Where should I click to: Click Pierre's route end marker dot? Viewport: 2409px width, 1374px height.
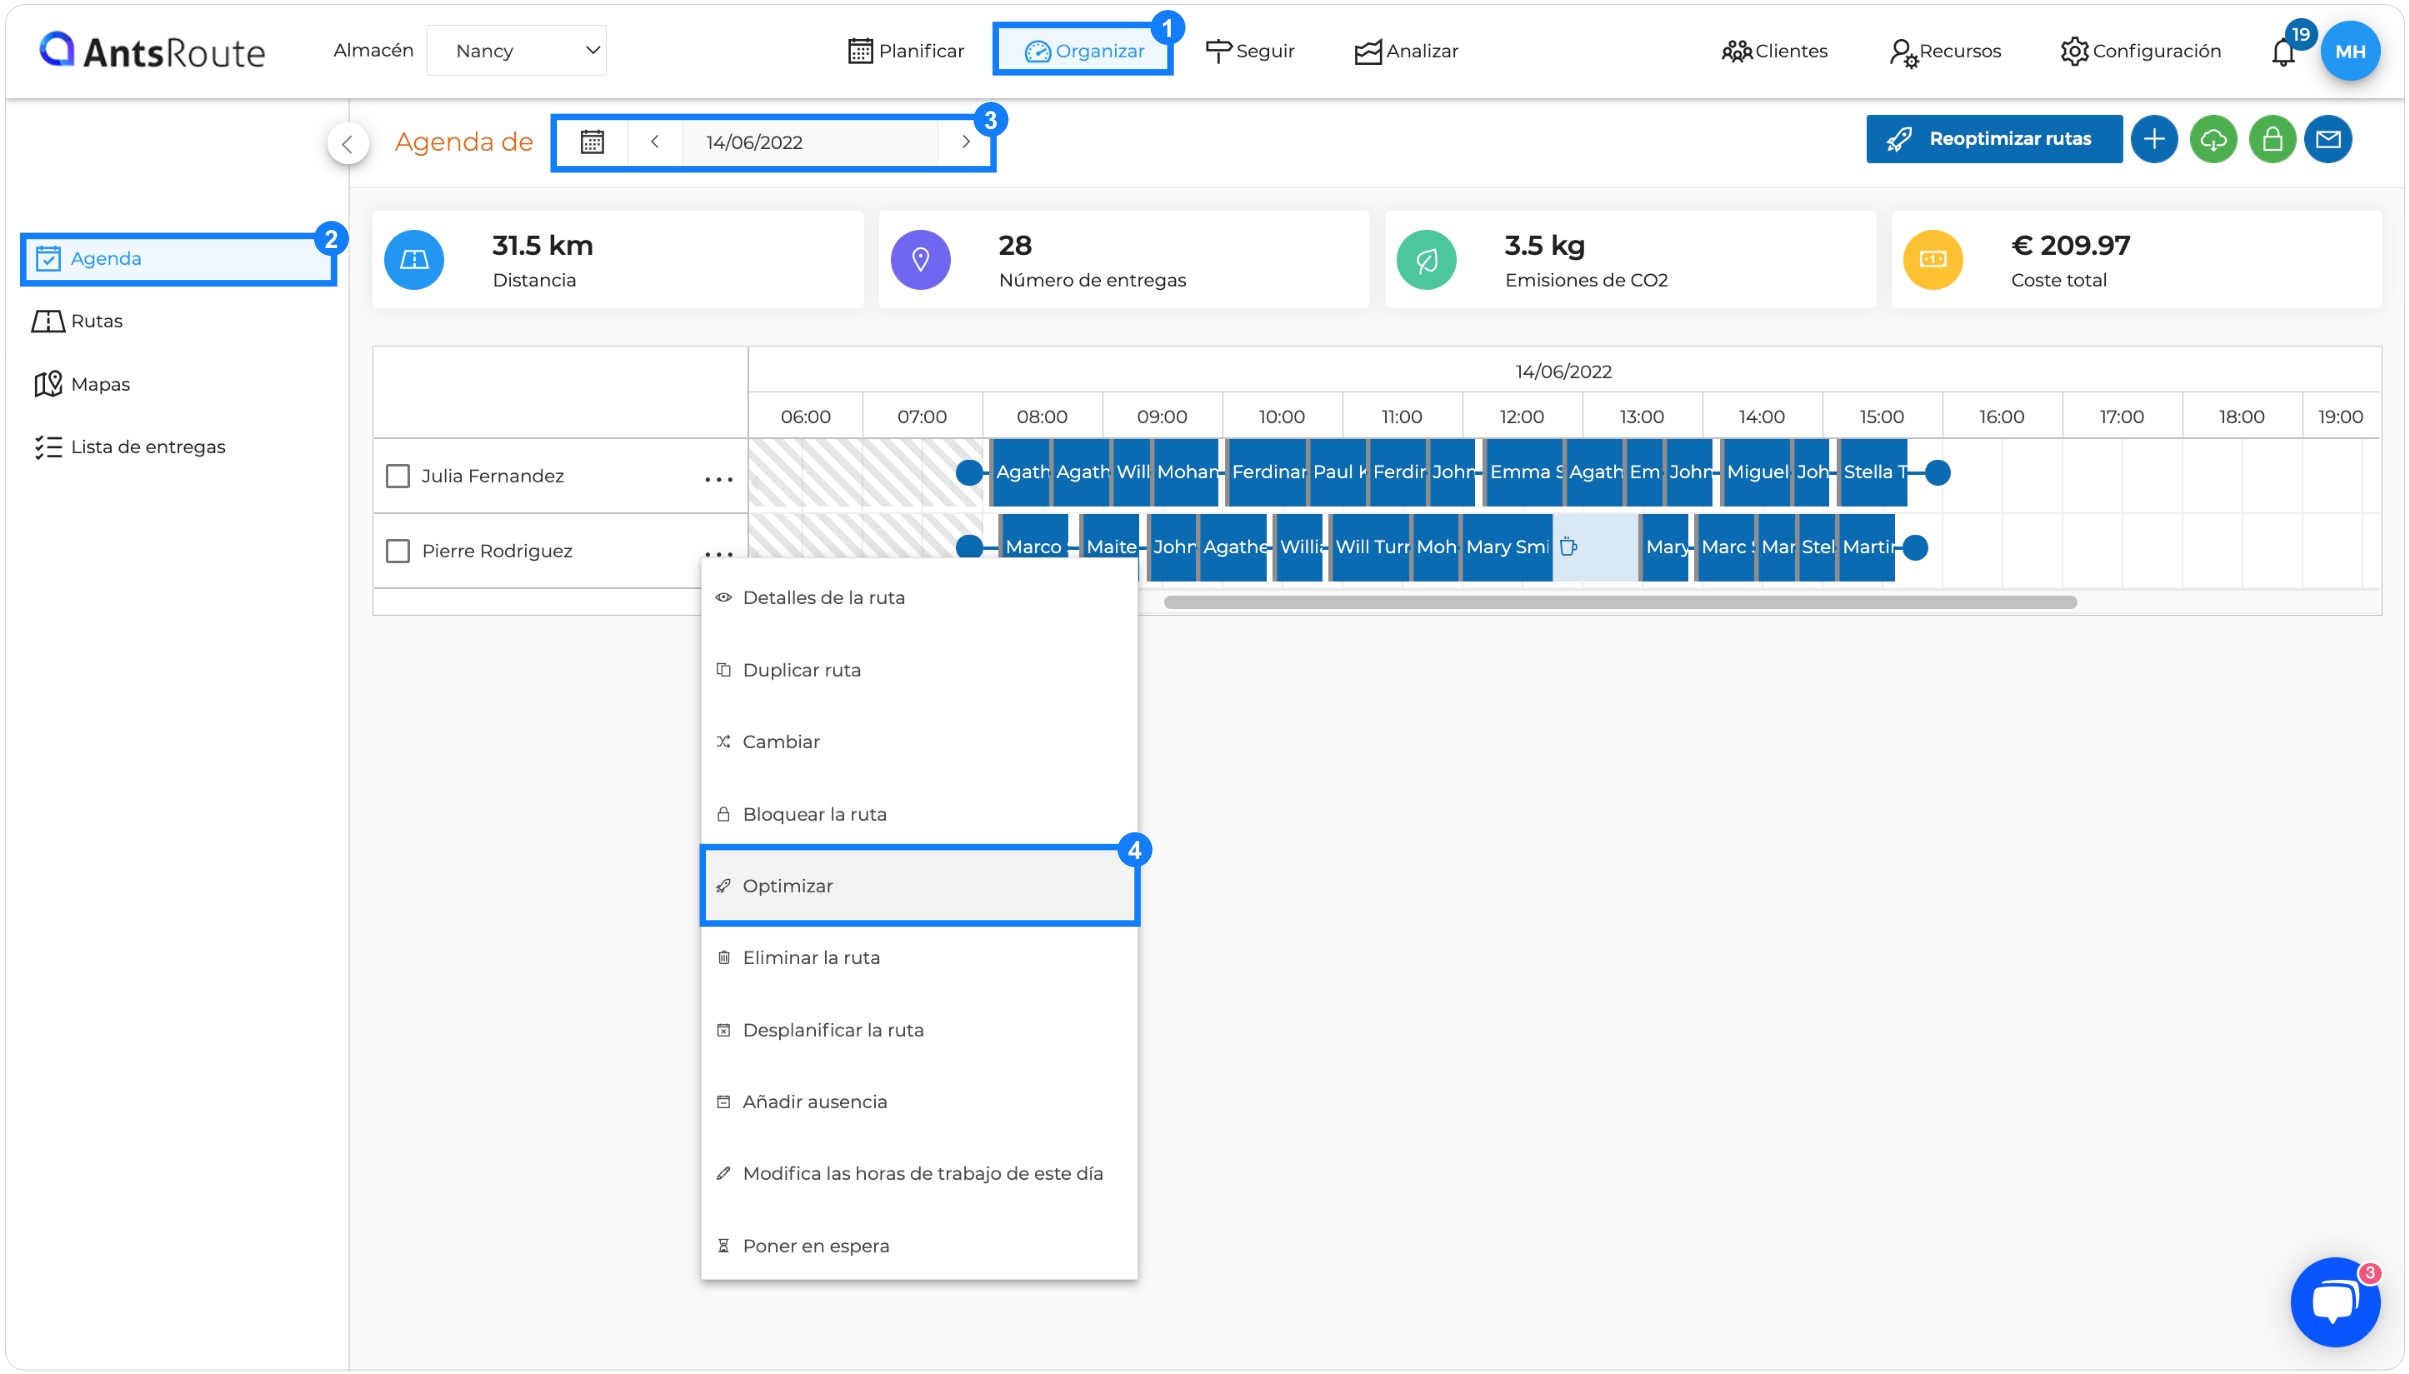tap(1915, 548)
